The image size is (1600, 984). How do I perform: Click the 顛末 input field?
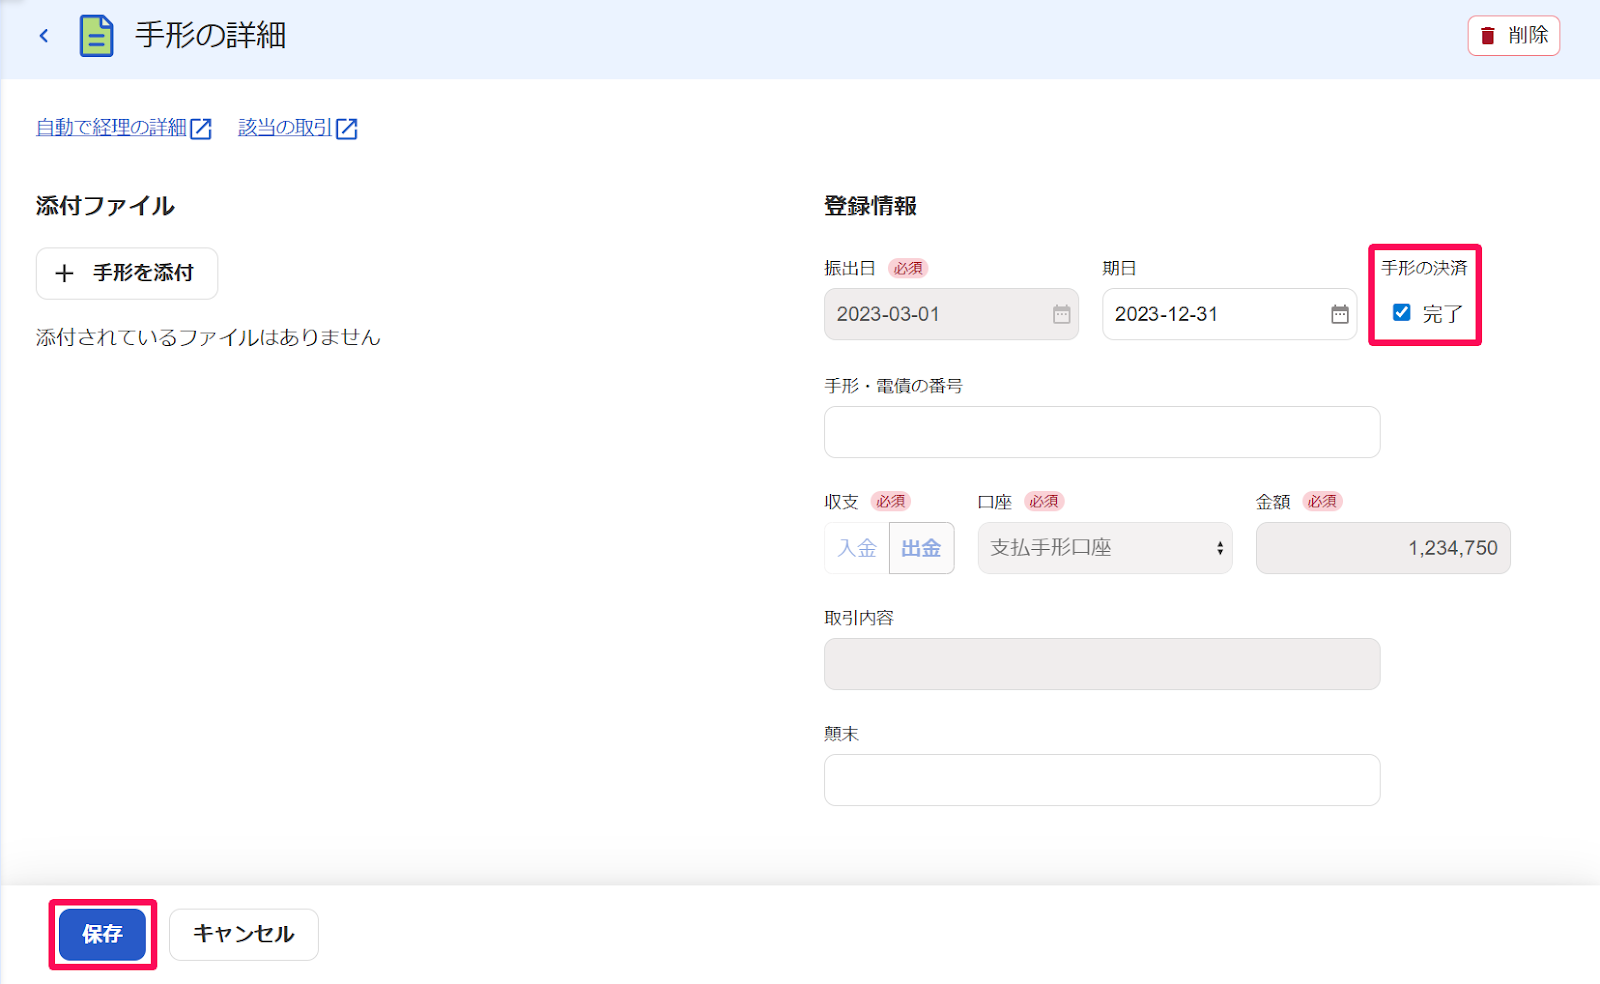(1102, 780)
